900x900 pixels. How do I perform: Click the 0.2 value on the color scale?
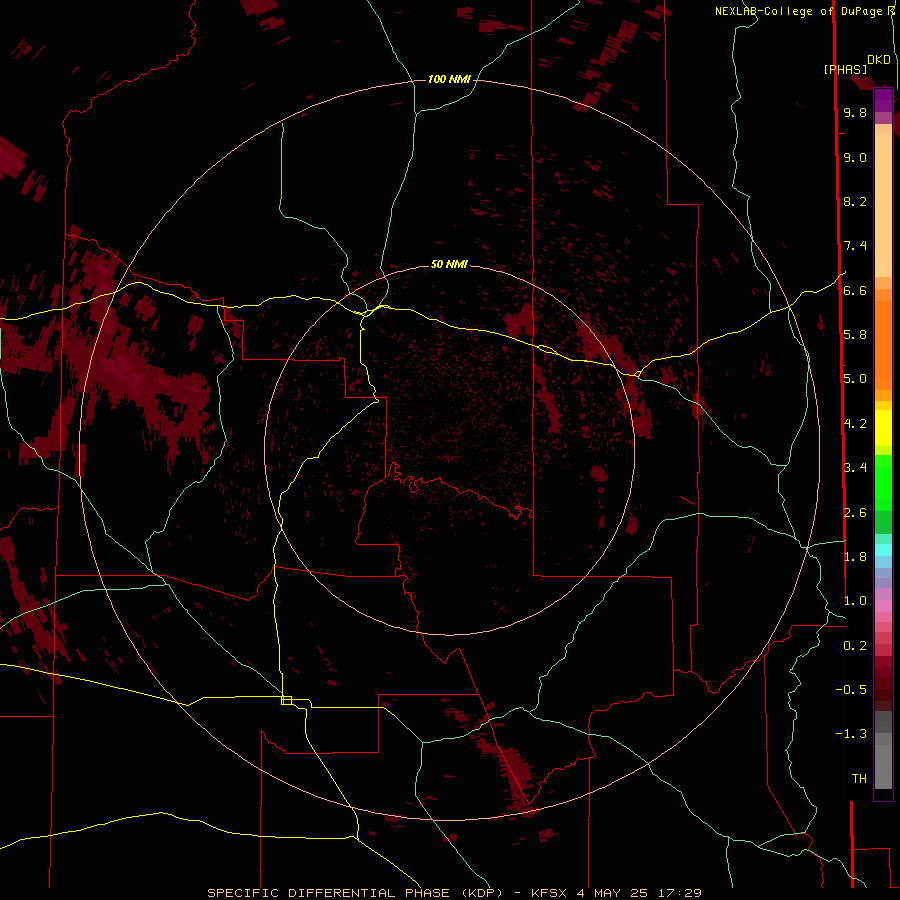click(x=855, y=645)
